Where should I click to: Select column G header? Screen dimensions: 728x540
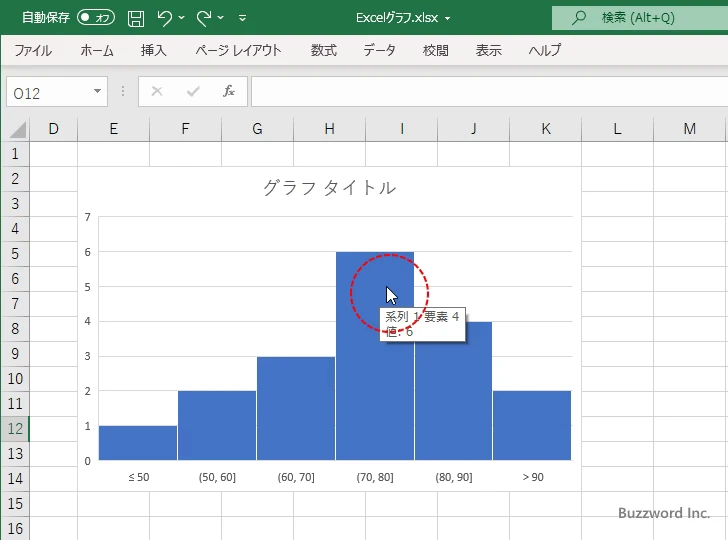(x=257, y=129)
